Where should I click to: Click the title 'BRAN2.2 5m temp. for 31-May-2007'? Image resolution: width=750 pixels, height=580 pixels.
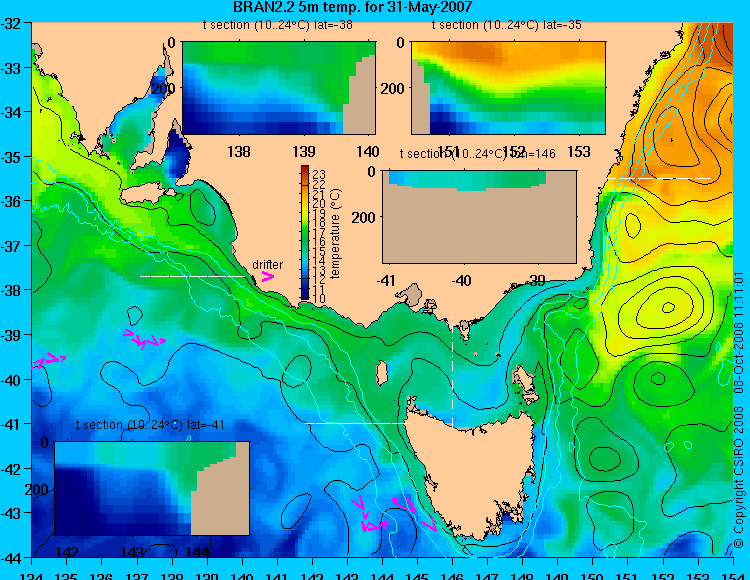(x=352, y=7)
